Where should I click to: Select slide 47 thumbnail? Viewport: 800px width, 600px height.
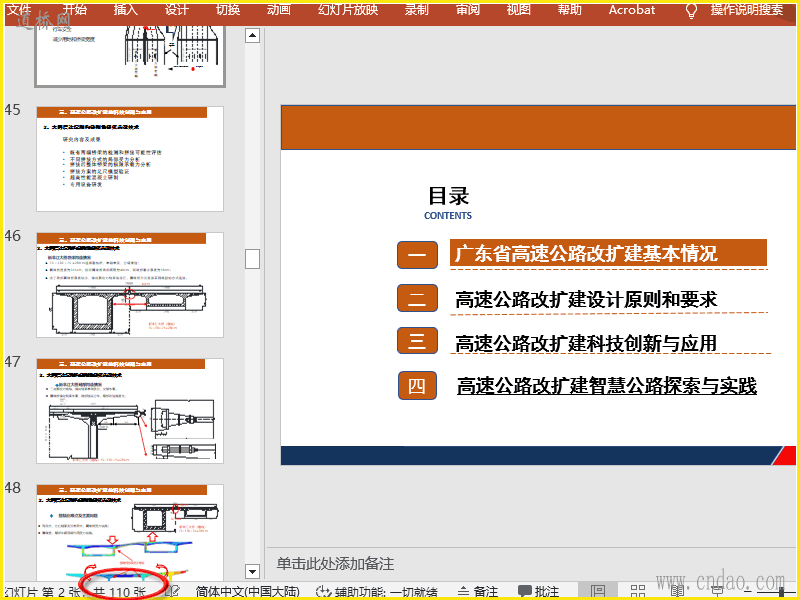130,411
